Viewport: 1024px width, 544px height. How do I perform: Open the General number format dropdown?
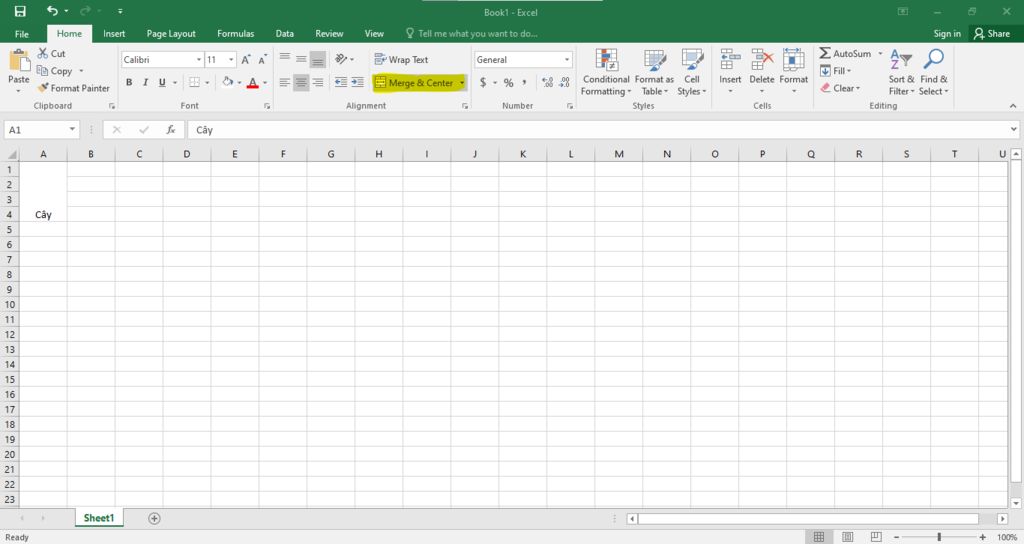tap(567, 60)
